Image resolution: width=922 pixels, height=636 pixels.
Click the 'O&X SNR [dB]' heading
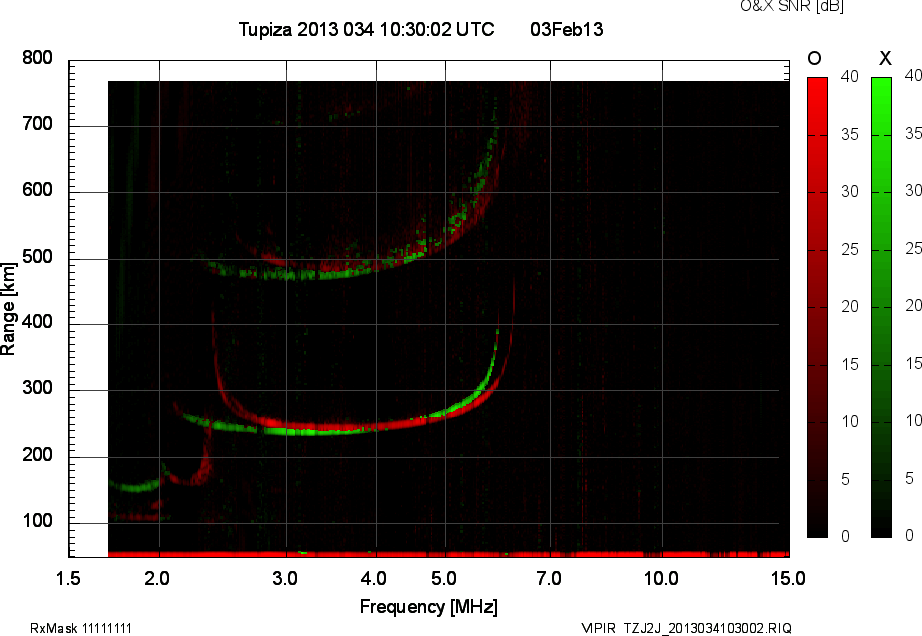click(791, 7)
